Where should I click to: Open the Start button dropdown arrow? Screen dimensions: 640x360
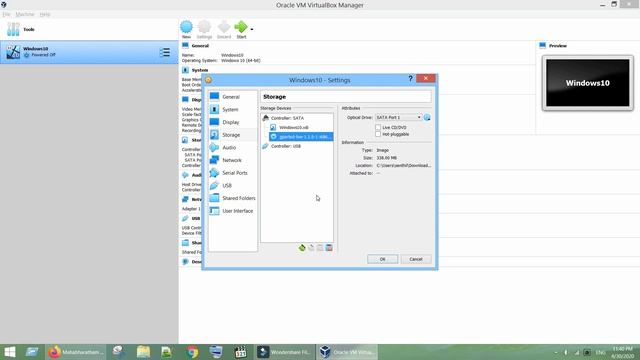coord(252,29)
